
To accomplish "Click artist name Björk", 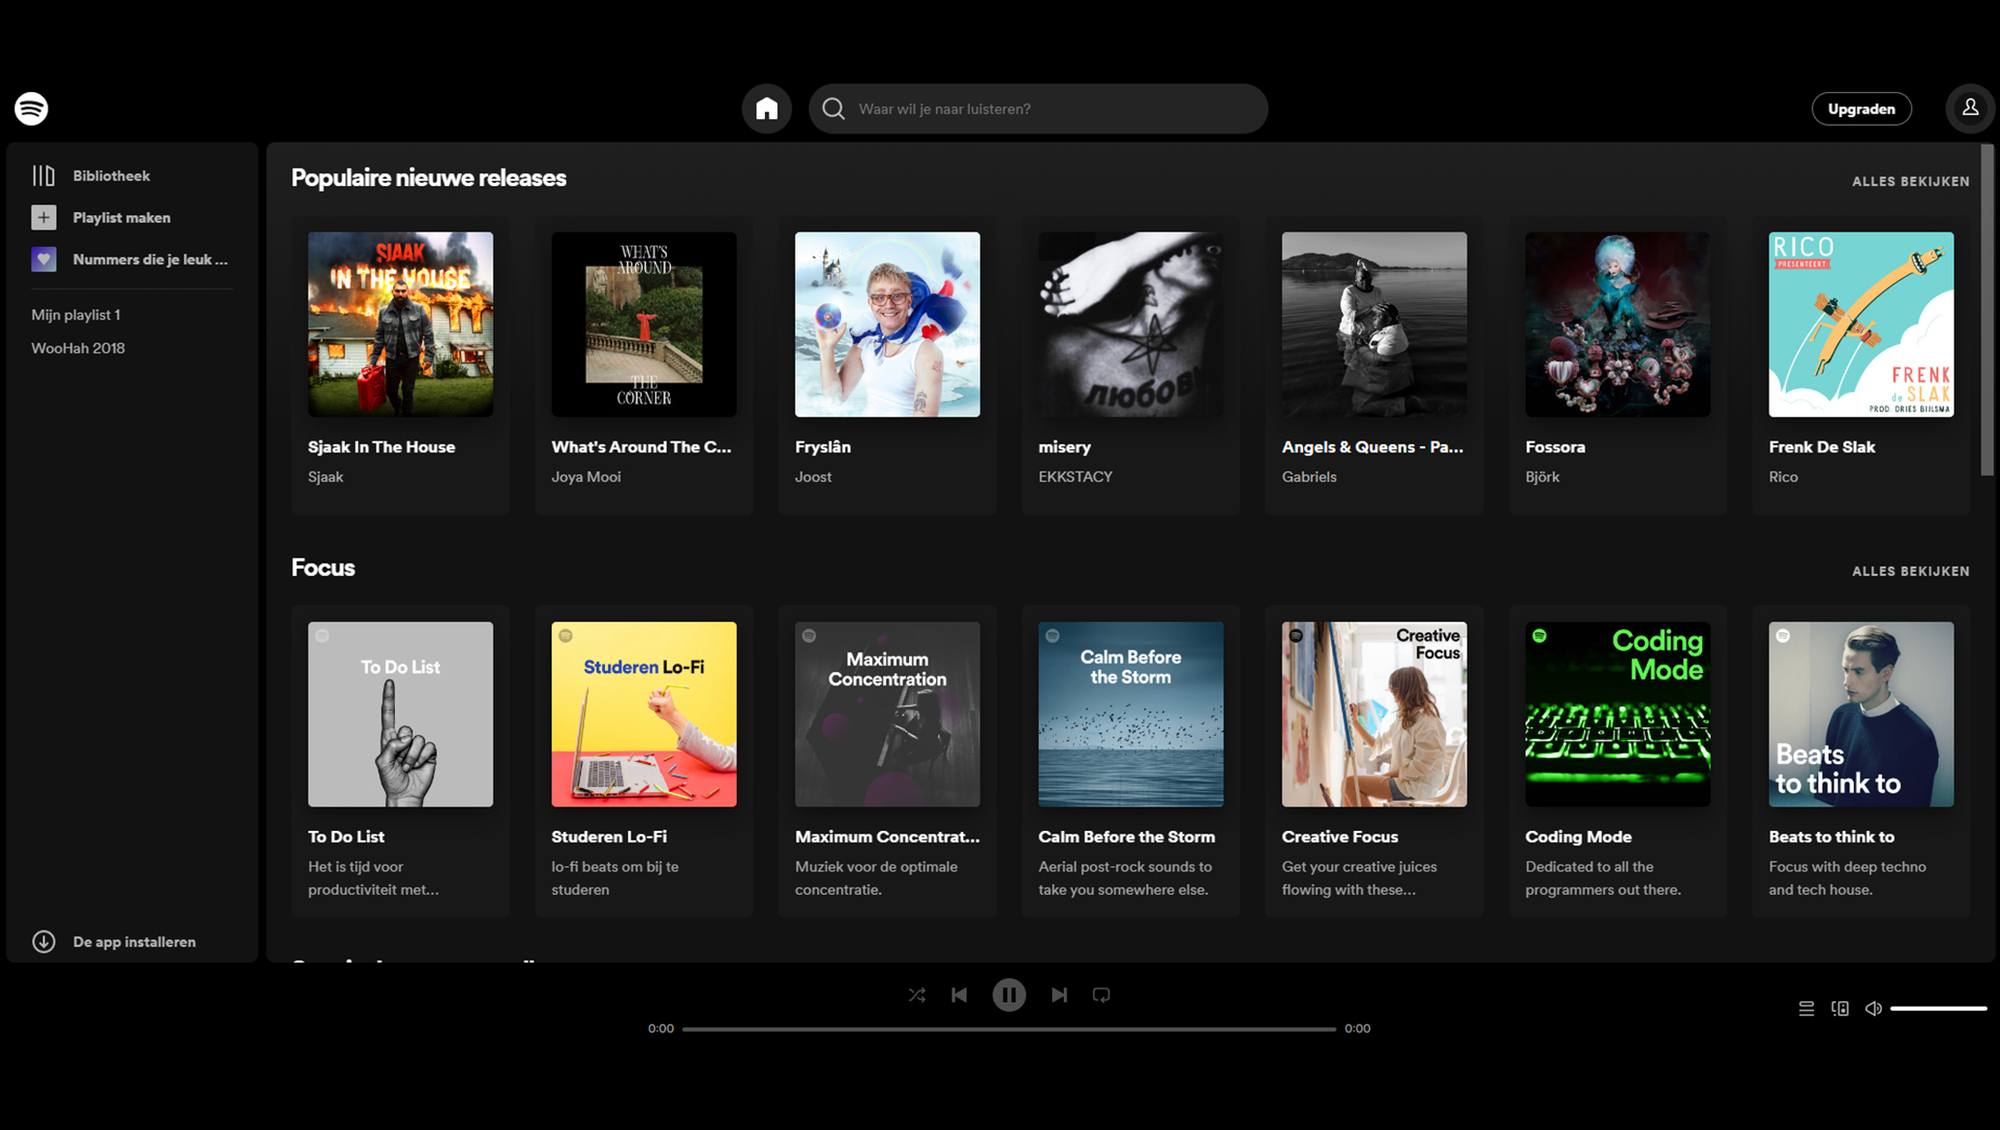I will (1542, 477).
